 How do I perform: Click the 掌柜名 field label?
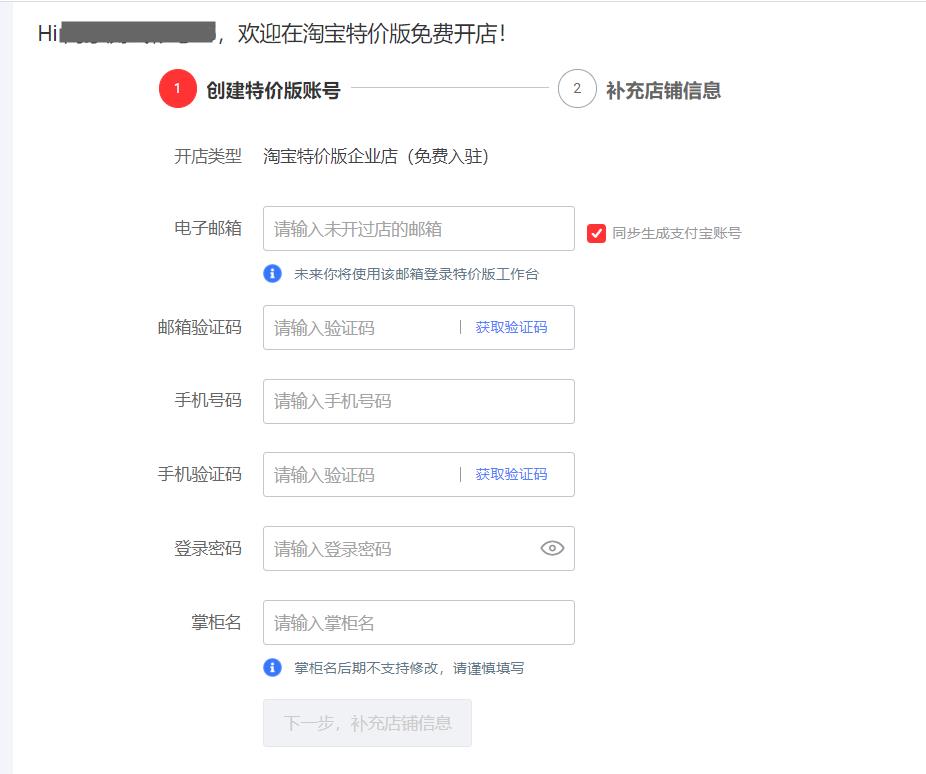(216, 622)
